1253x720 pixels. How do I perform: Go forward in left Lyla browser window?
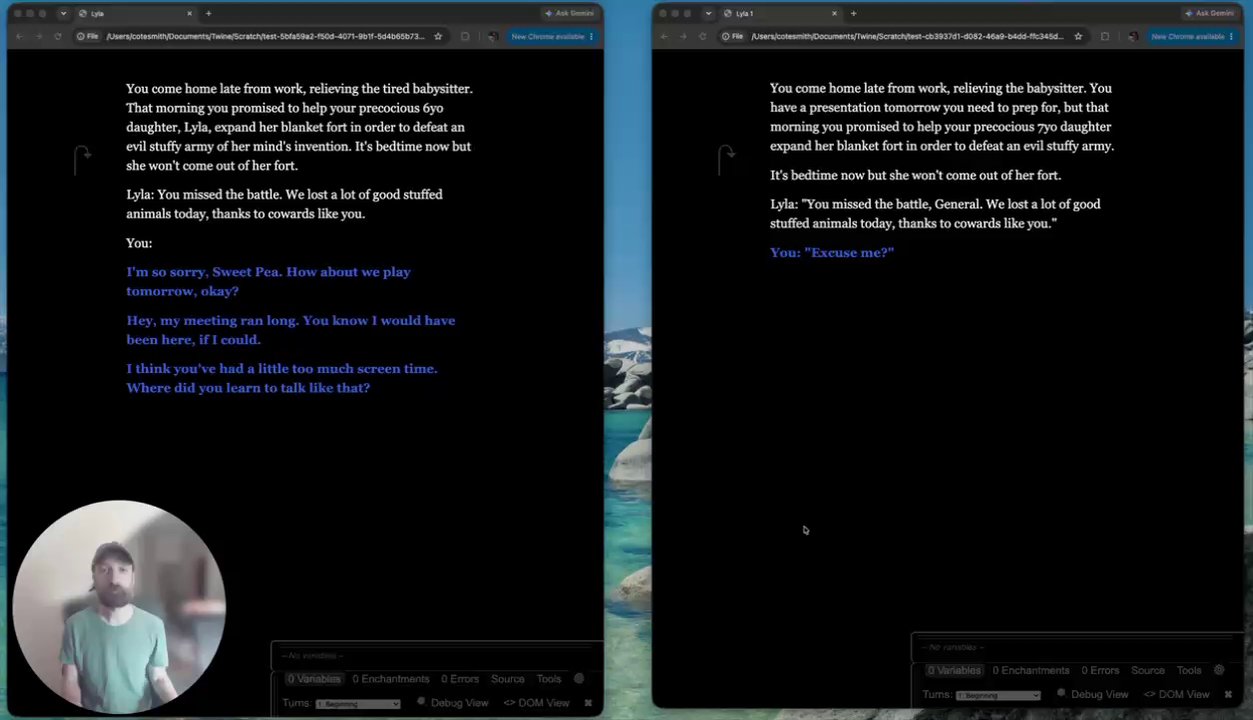(38, 36)
